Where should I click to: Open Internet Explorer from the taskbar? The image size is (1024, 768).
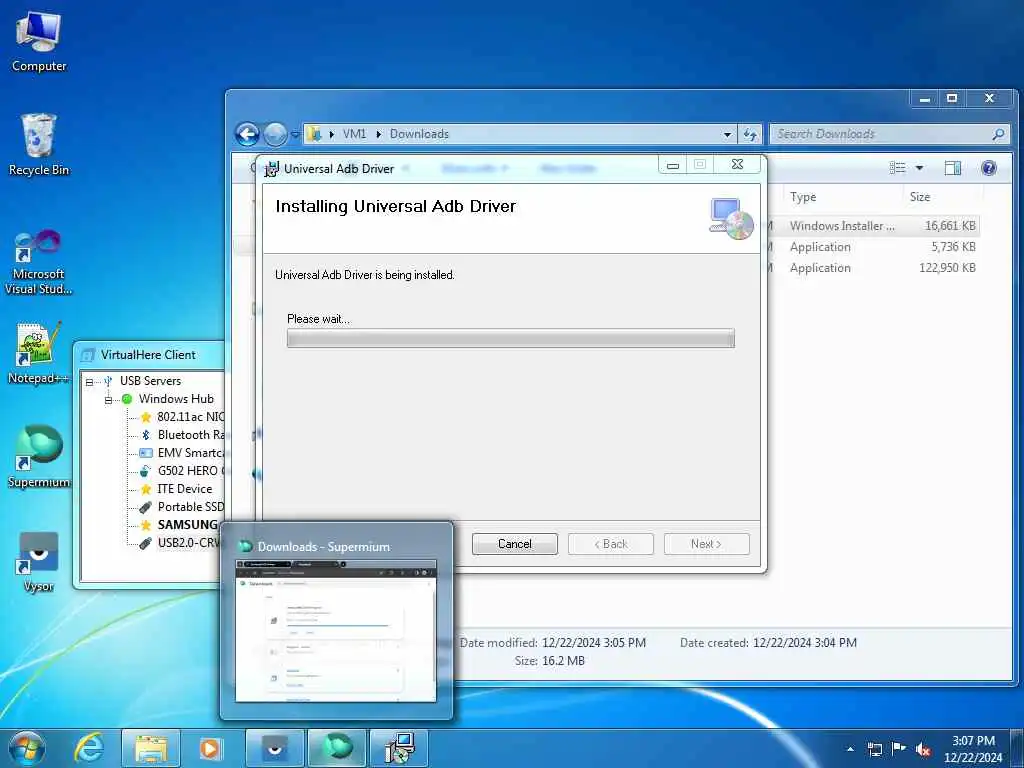click(x=89, y=748)
